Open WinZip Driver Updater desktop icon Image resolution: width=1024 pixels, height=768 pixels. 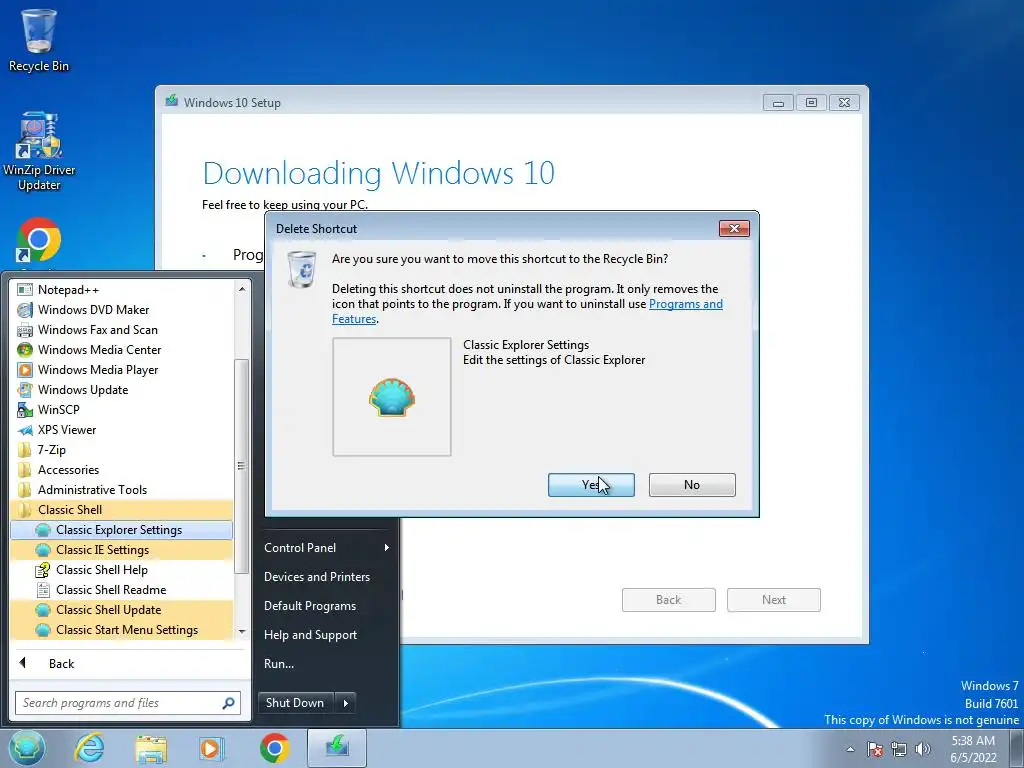39,152
